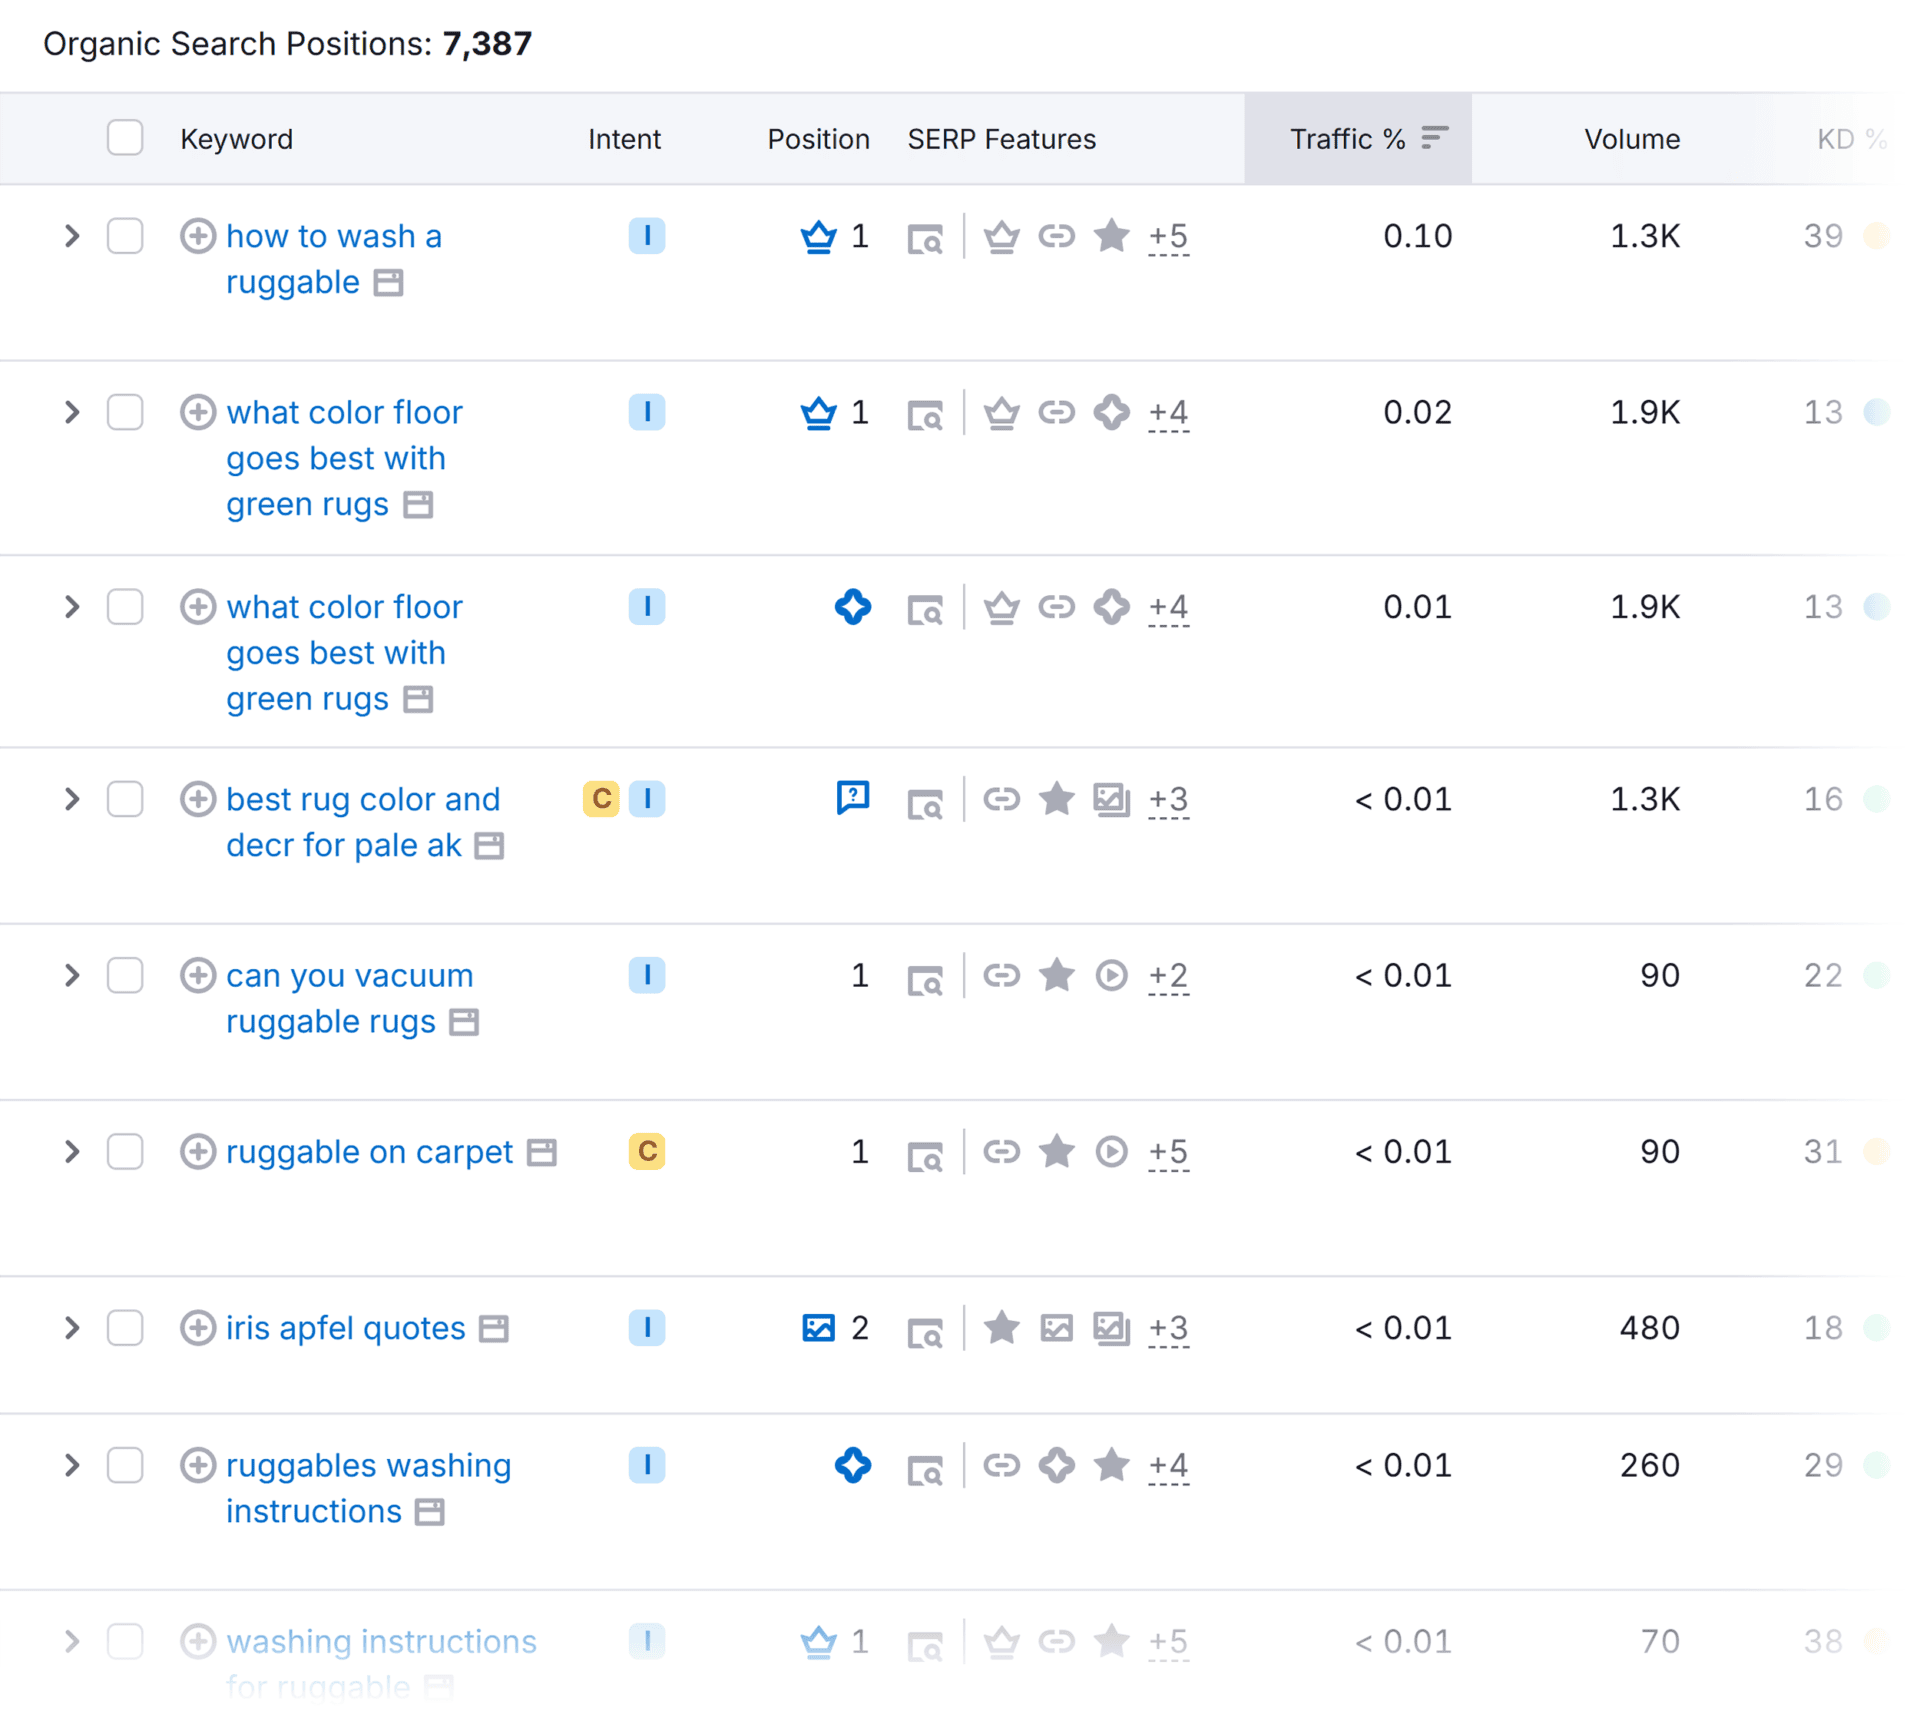Image resolution: width=1920 pixels, height=1721 pixels.
Task: Sort by Intent column header
Action: [624, 139]
